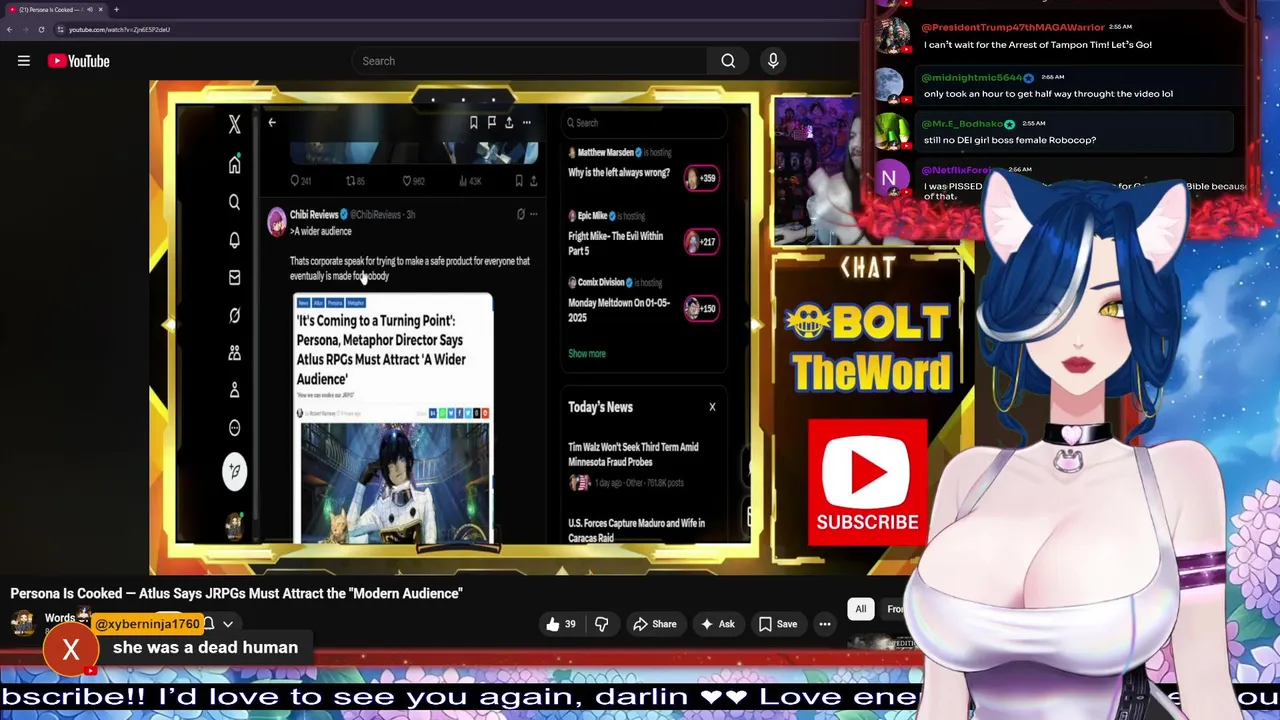The width and height of the screenshot is (1280, 720).
Task: View post analytics 43K icon
Action: [469, 181]
